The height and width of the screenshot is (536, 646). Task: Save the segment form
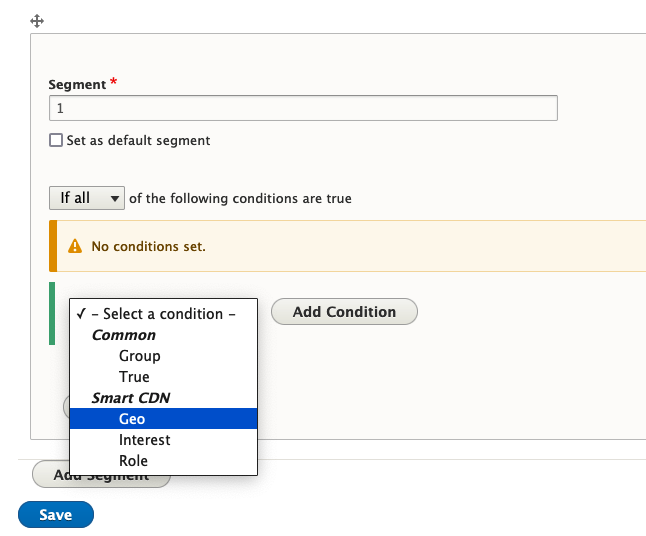click(56, 515)
